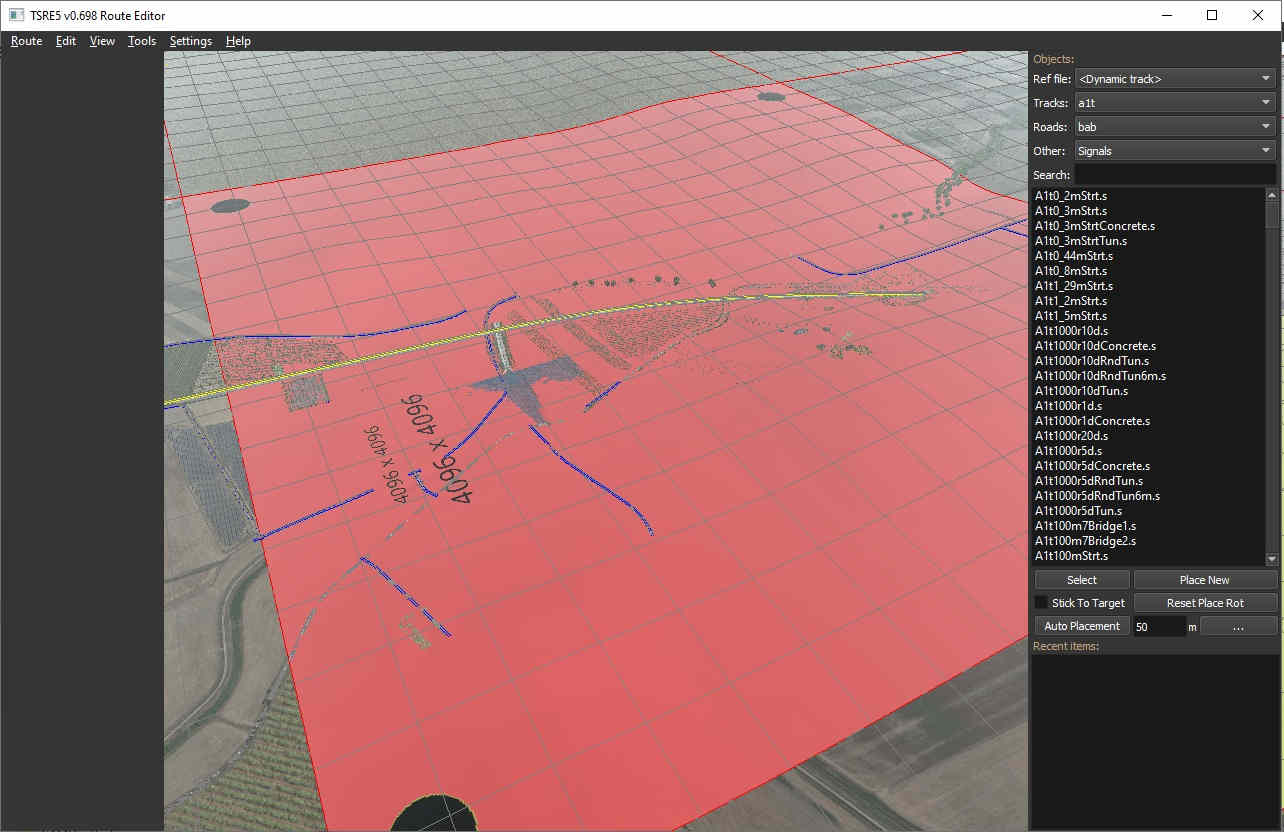Click the object list scroll up arrow
Screen dimensions: 1284x832
(x=1272, y=194)
